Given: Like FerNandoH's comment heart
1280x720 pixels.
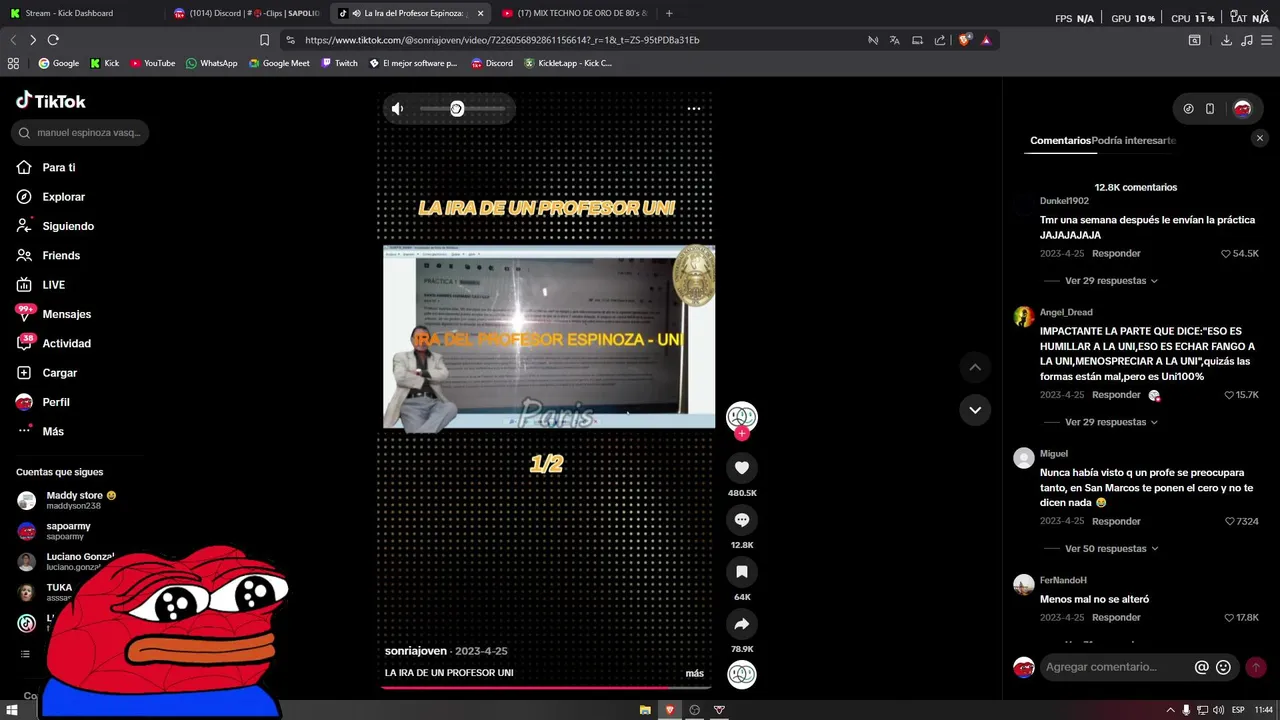Looking at the screenshot, I should pos(1229,618).
